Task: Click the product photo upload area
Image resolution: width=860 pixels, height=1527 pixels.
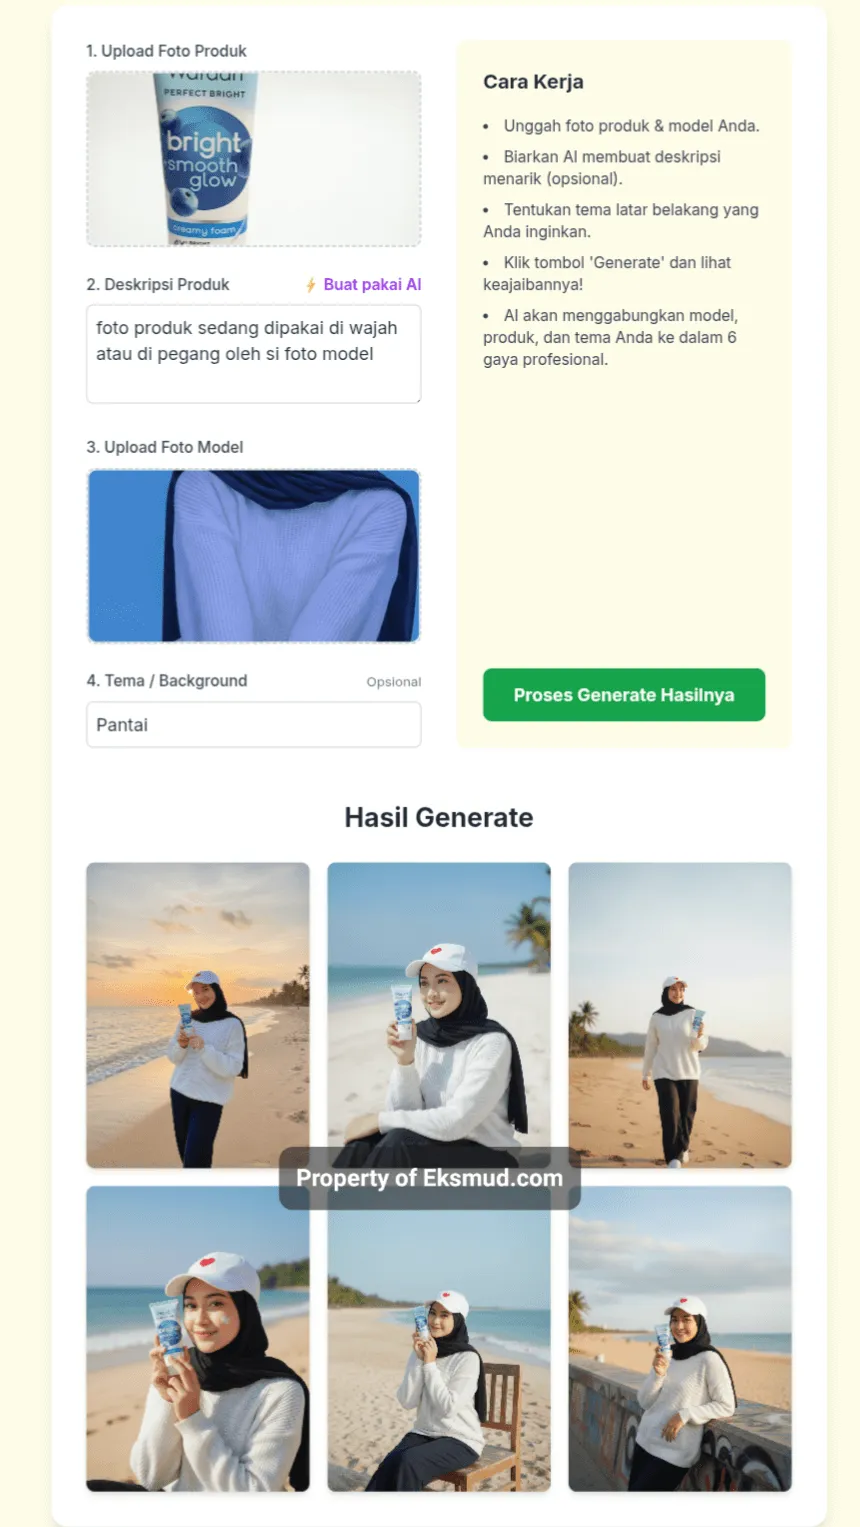Action: click(x=254, y=159)
